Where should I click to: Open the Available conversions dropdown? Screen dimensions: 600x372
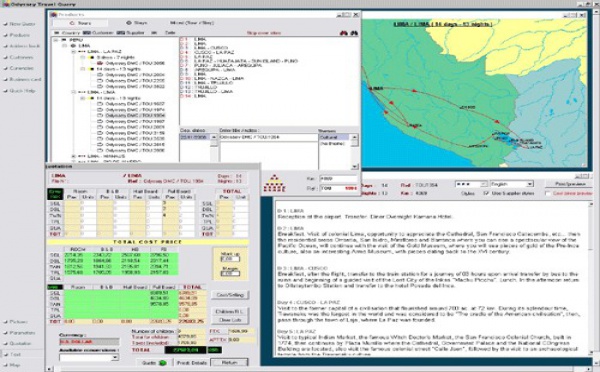pyautogui.click(x=89, y=357)
